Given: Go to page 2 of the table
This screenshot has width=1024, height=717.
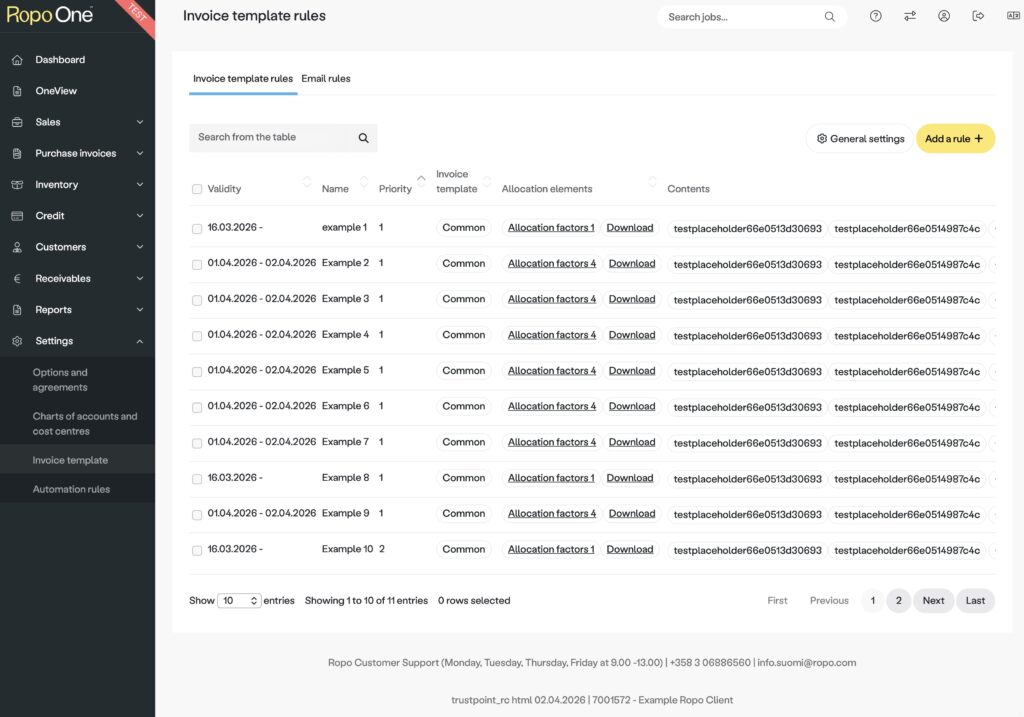Looking at the screenshot, I should point(898,601).
